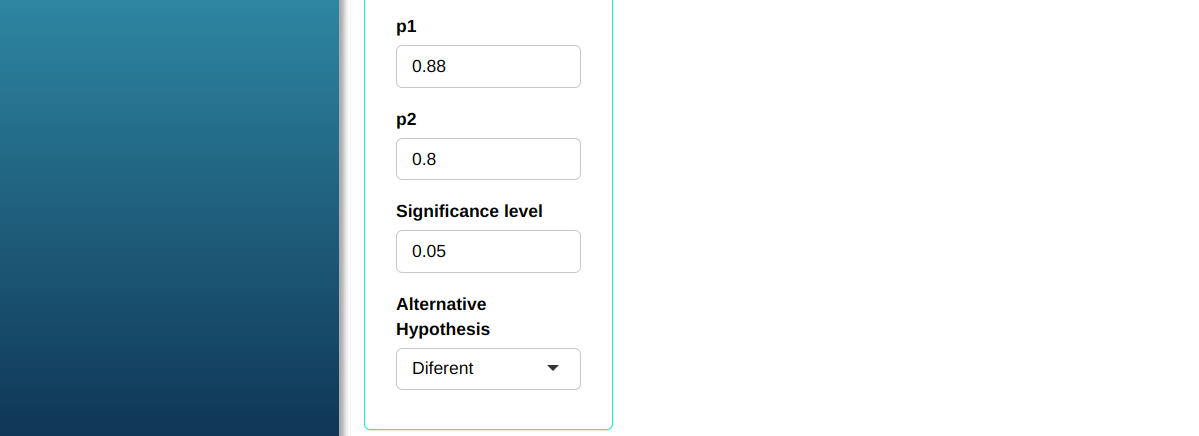Click the 'Significance level' label
The width and height of the screenshot is (1199, 436).
[469, 211]
